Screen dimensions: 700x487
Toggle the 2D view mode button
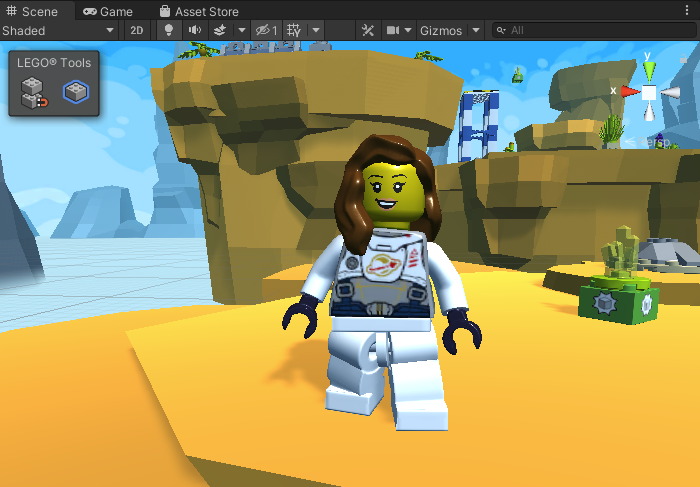(137, 30)
